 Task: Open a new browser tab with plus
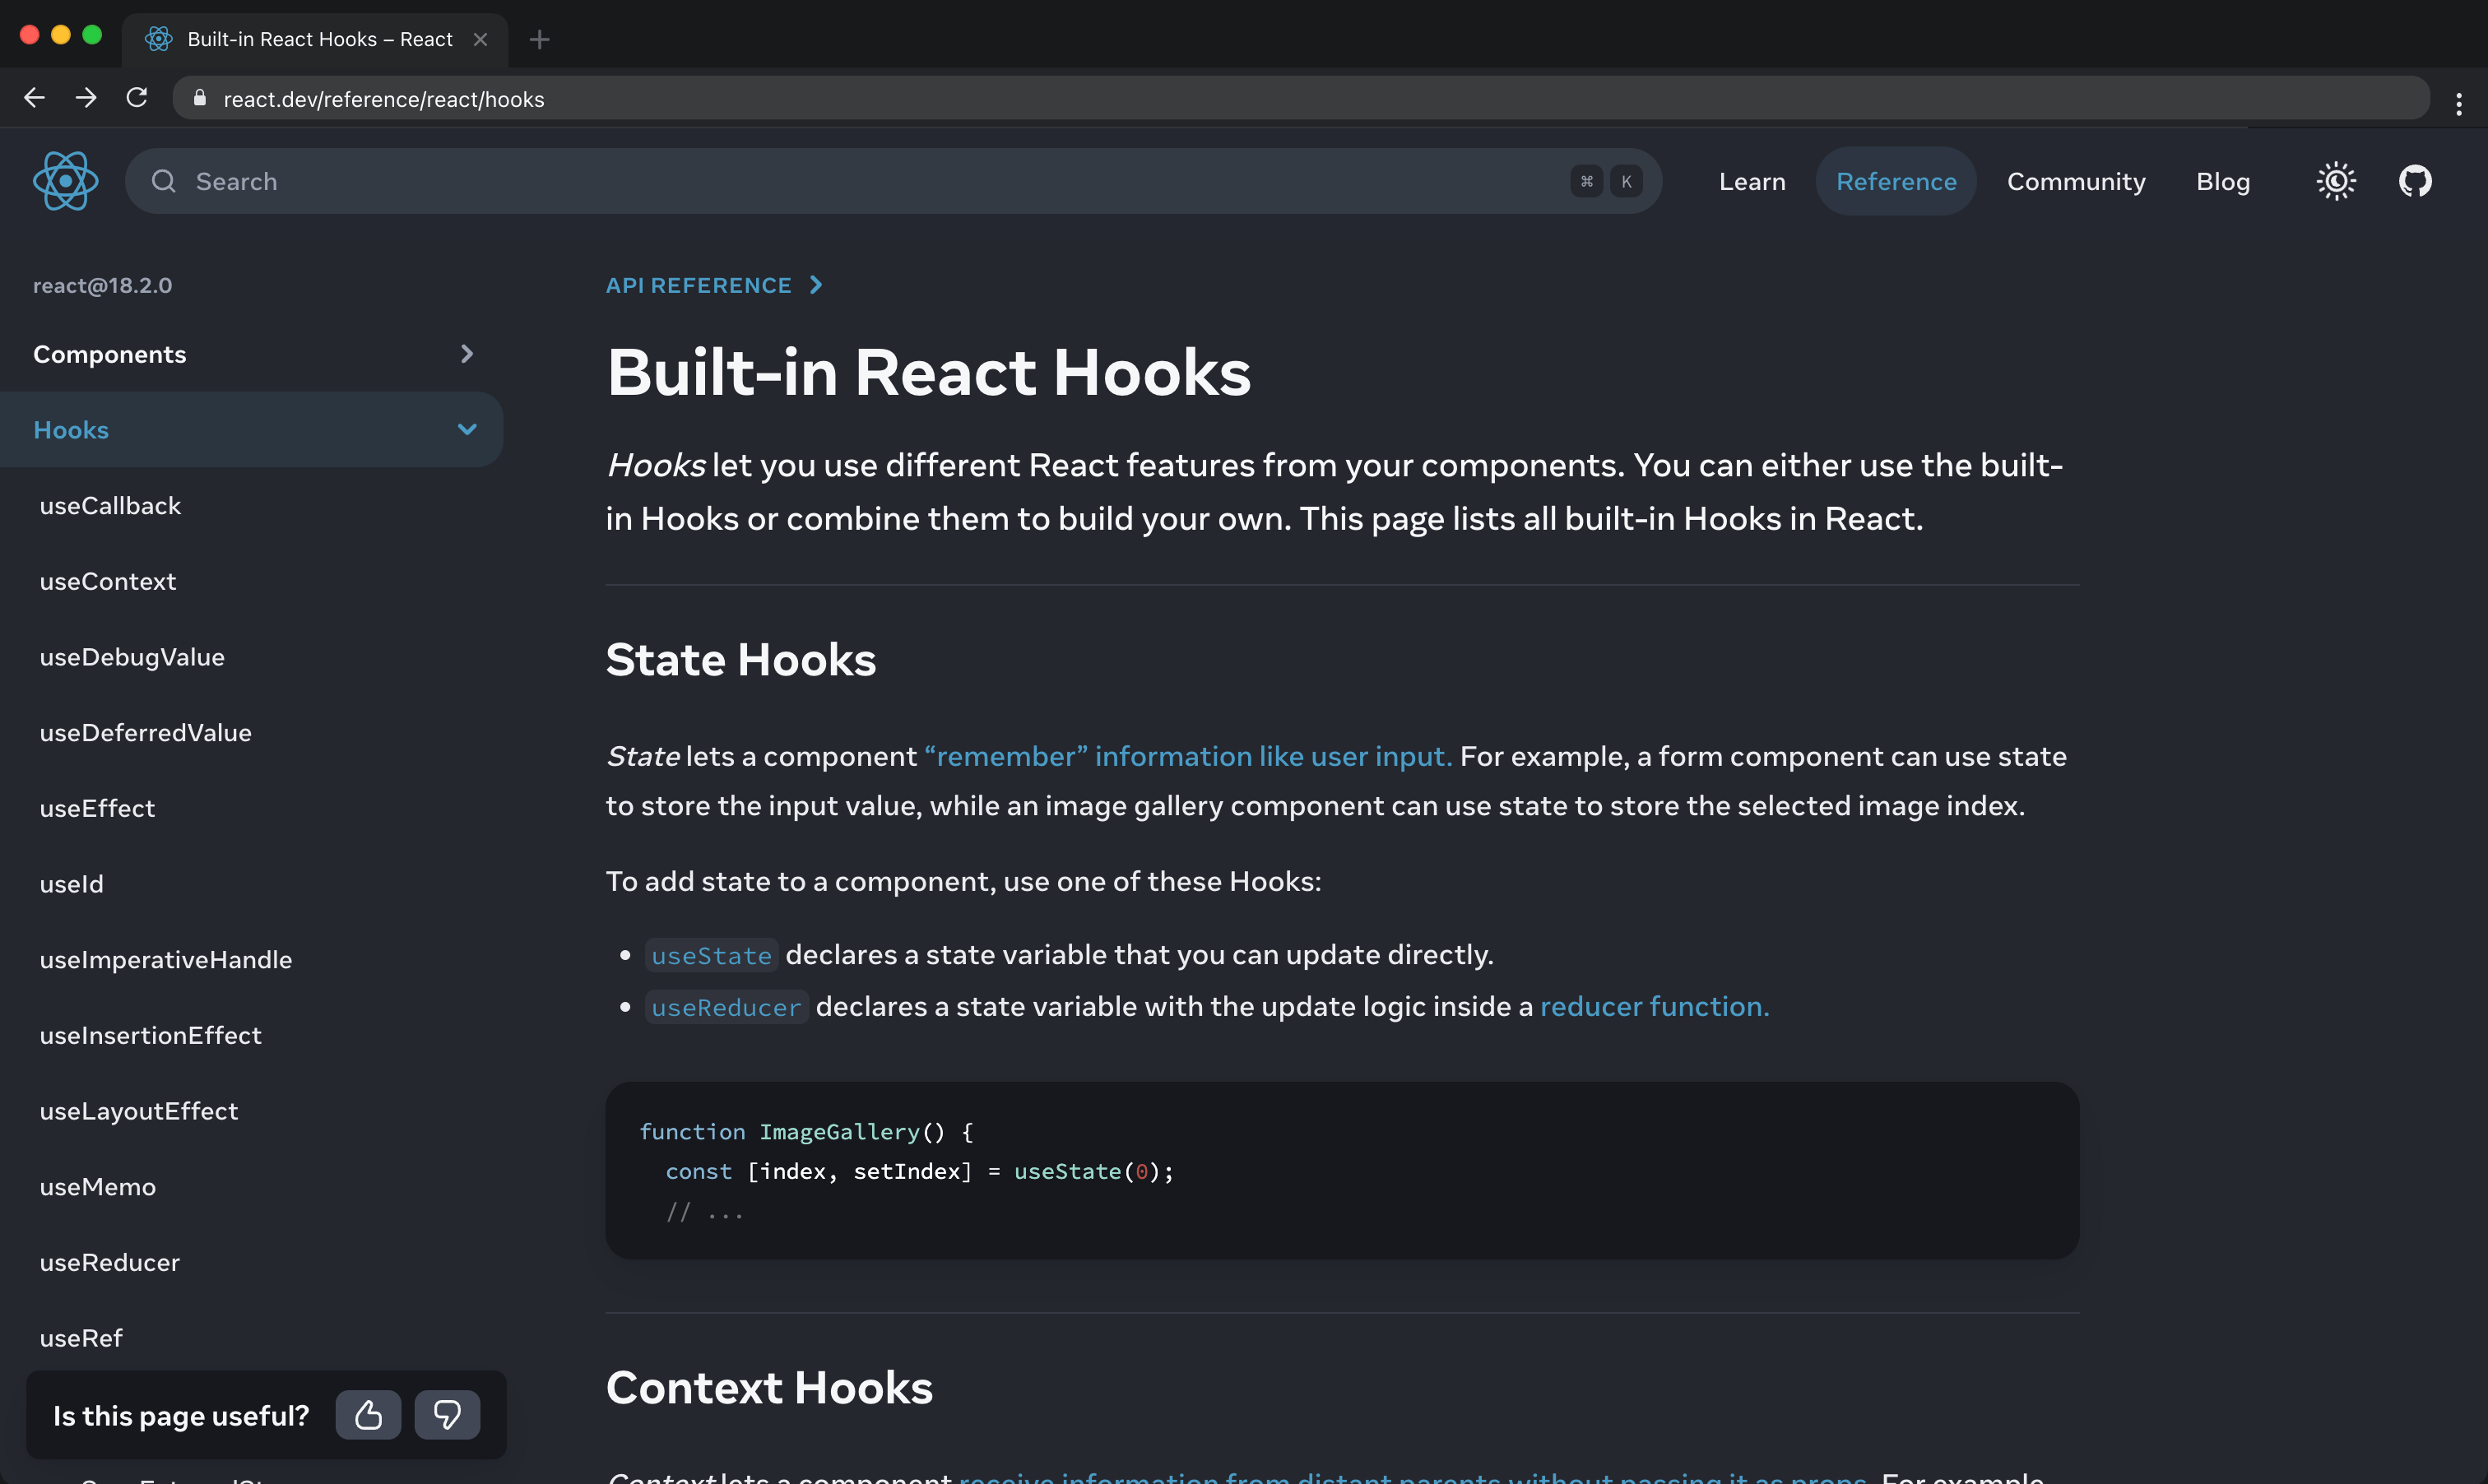(x=540, y=39)
